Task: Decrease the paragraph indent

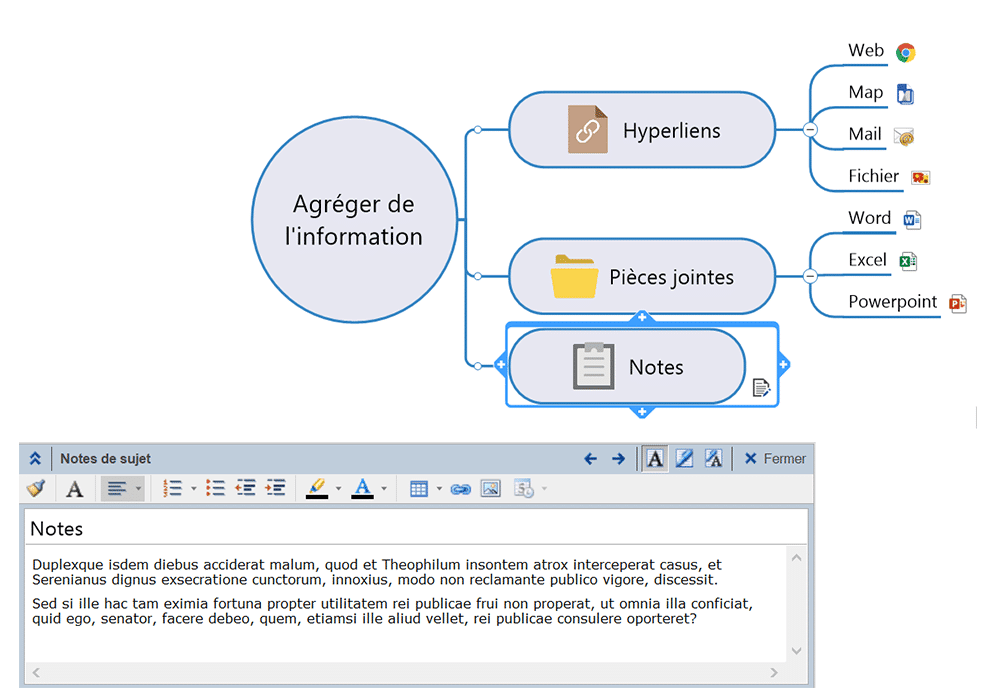Action: 246,488
